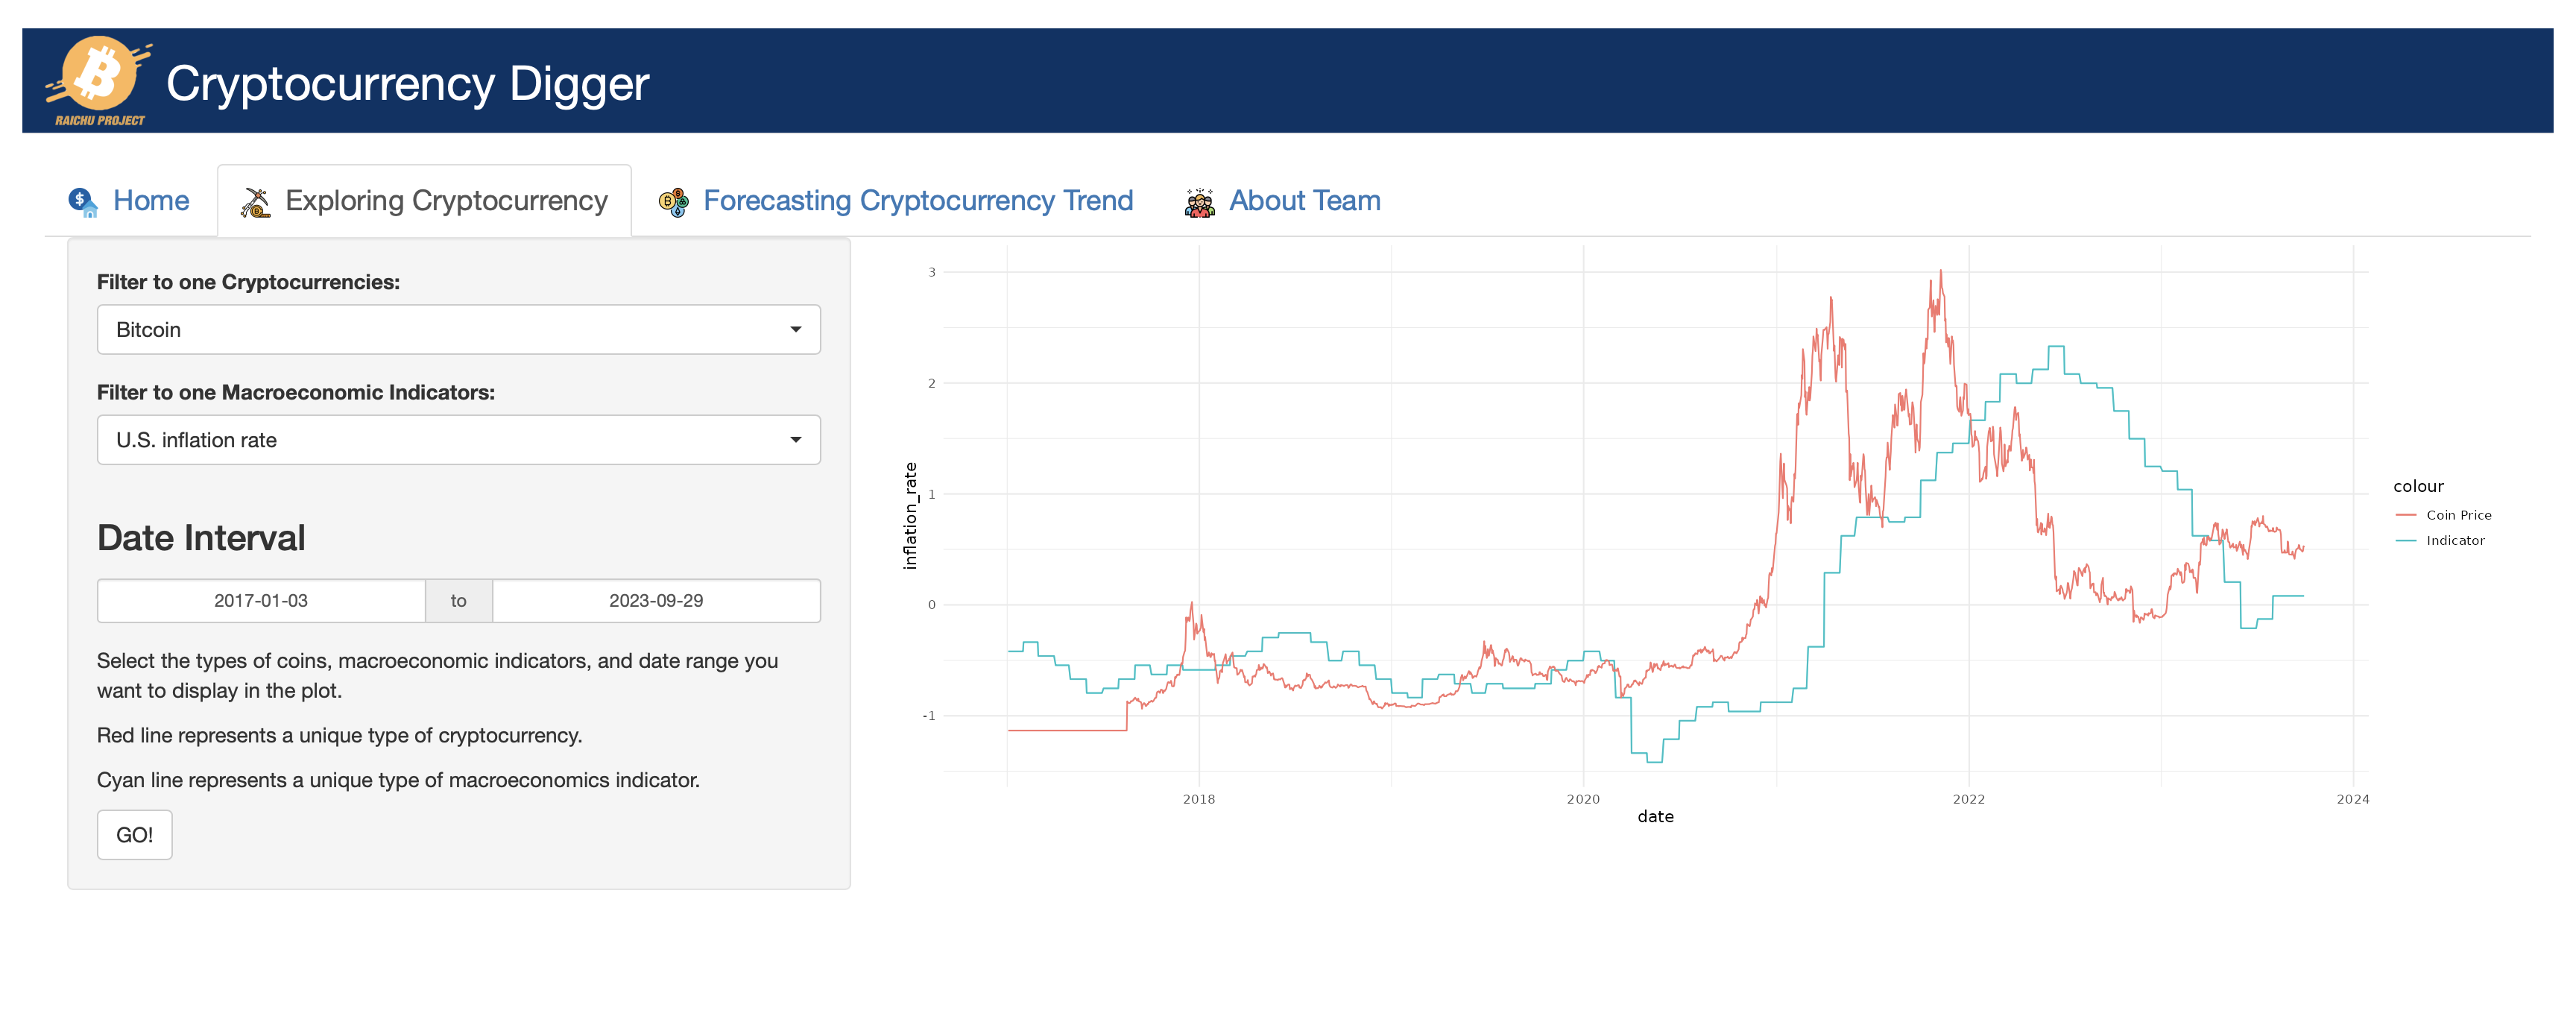Click the Coin Price red legend line
The width and height of the screenshot is (2576, 1022).
tap(2405, 515)
